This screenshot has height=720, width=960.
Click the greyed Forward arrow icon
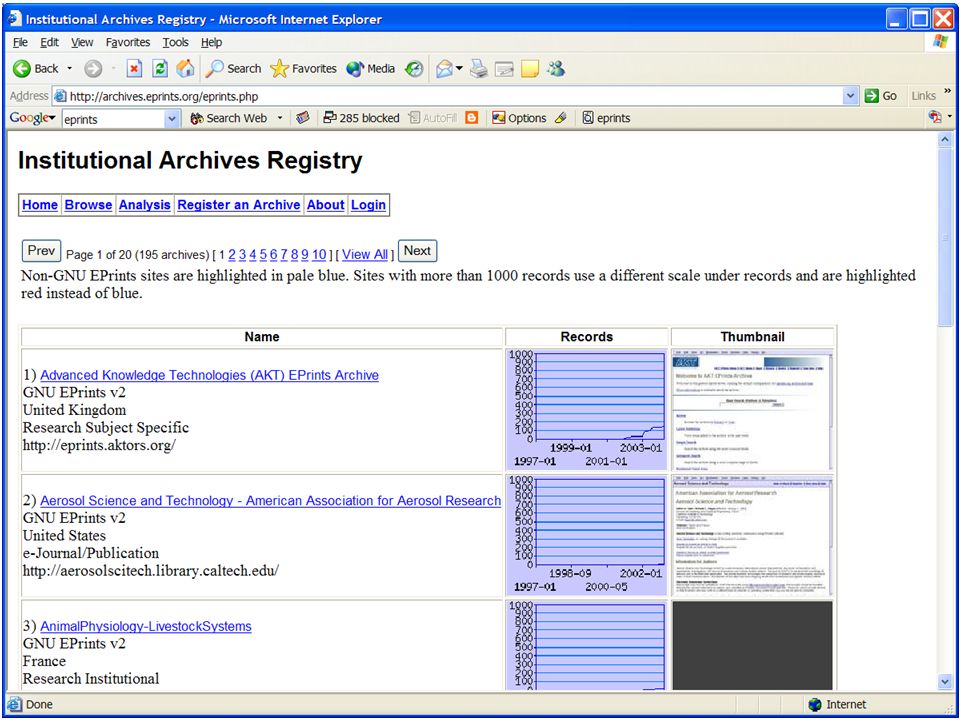click(93, 69)
